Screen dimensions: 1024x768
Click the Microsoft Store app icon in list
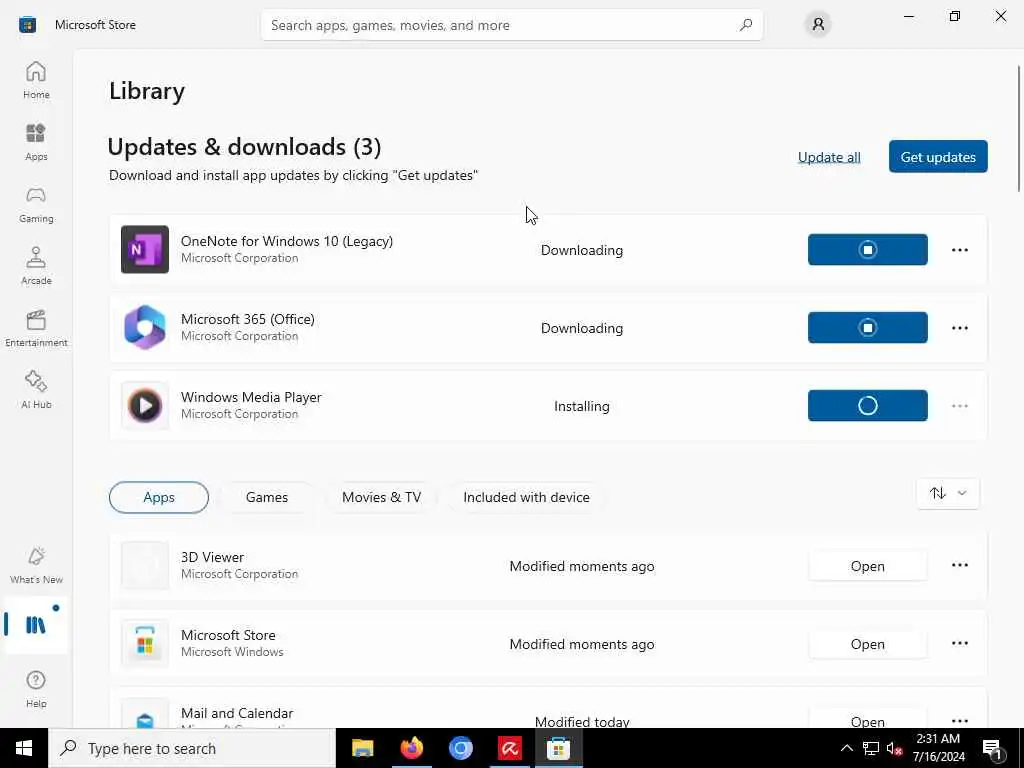click(x=145, y=643)
